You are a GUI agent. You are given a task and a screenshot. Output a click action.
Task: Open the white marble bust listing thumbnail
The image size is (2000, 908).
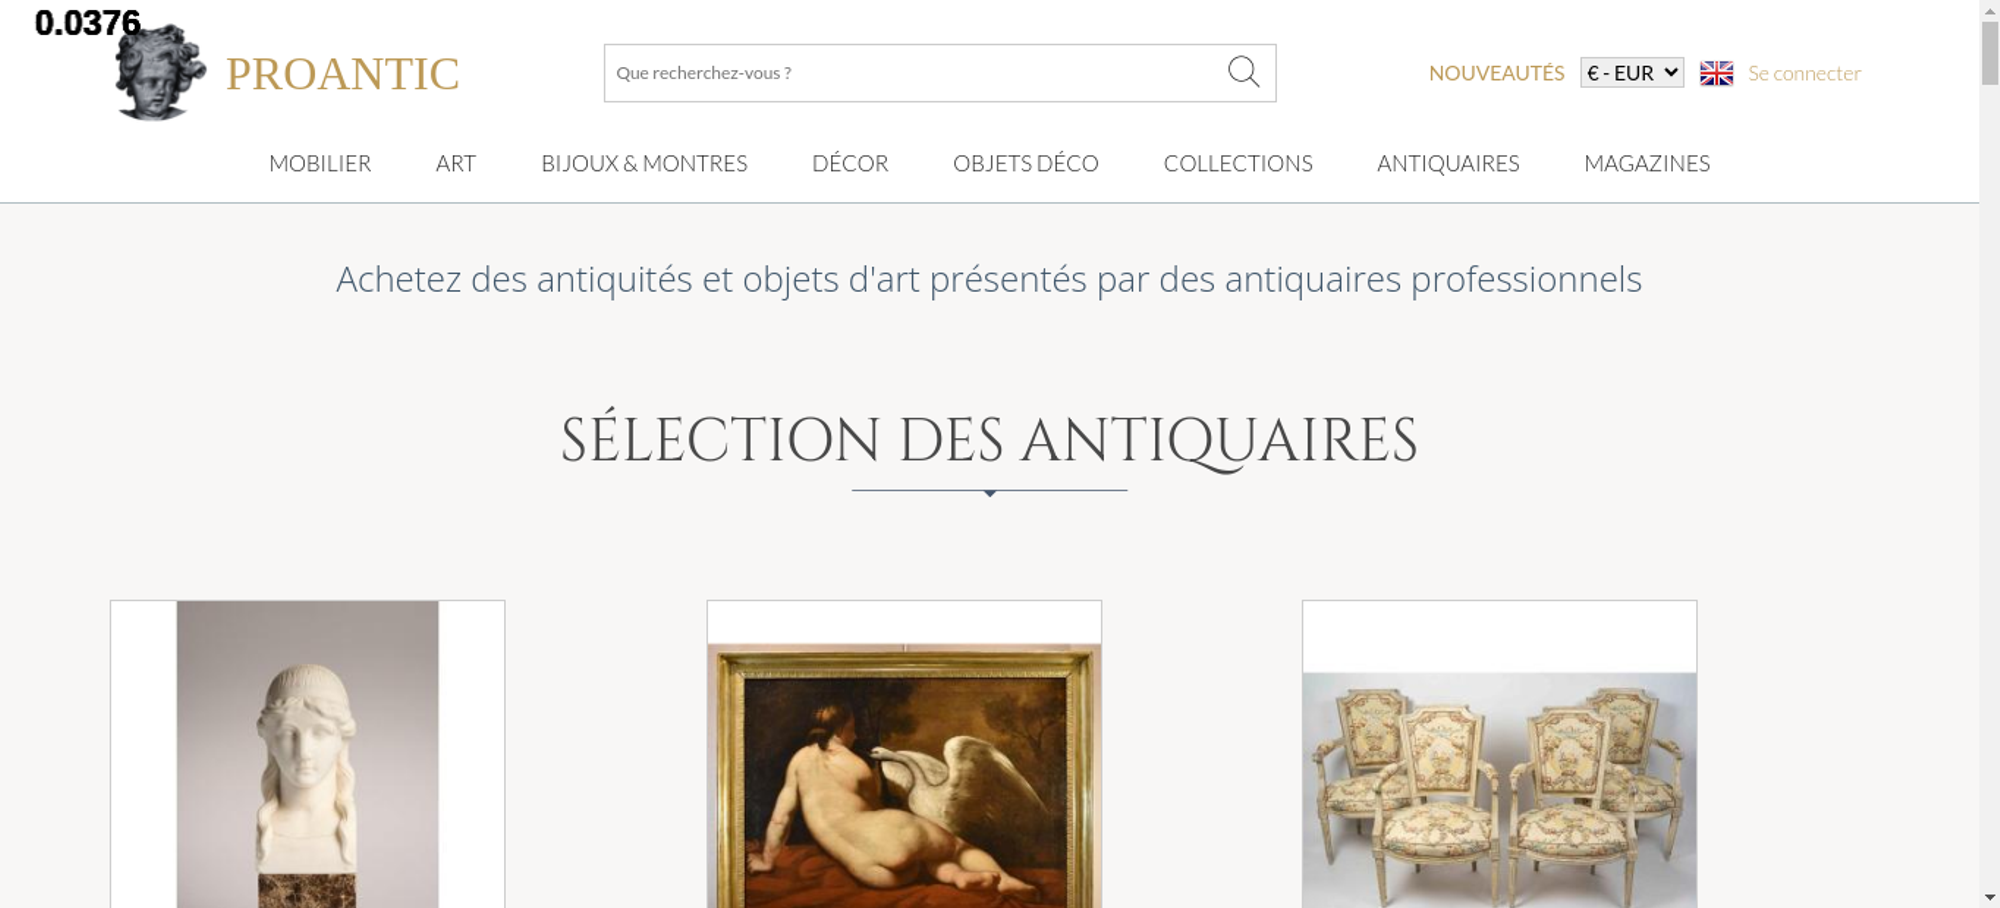[307, 754]
